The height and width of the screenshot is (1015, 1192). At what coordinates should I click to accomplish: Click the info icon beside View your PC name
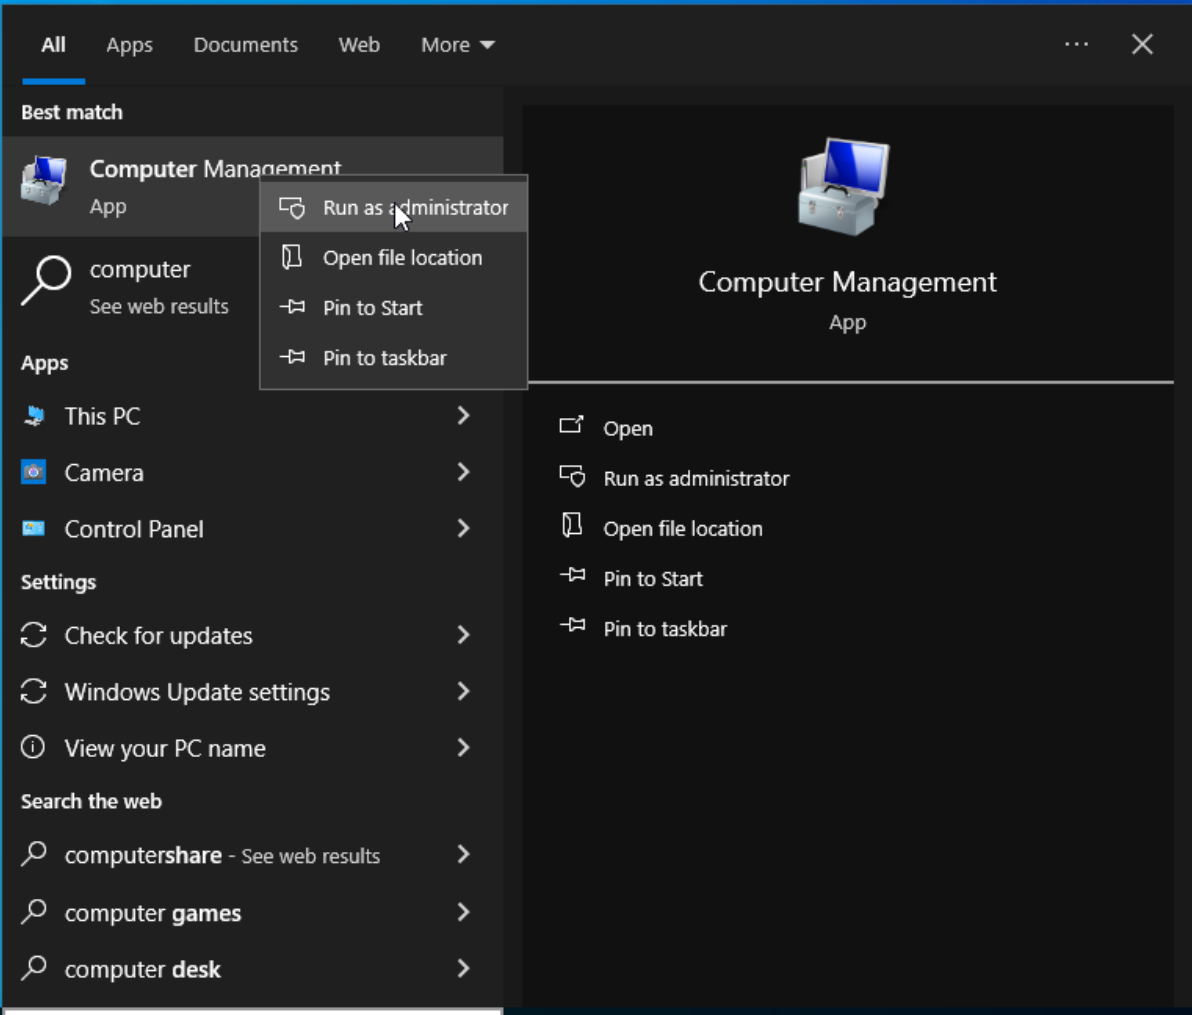[34, 747]
